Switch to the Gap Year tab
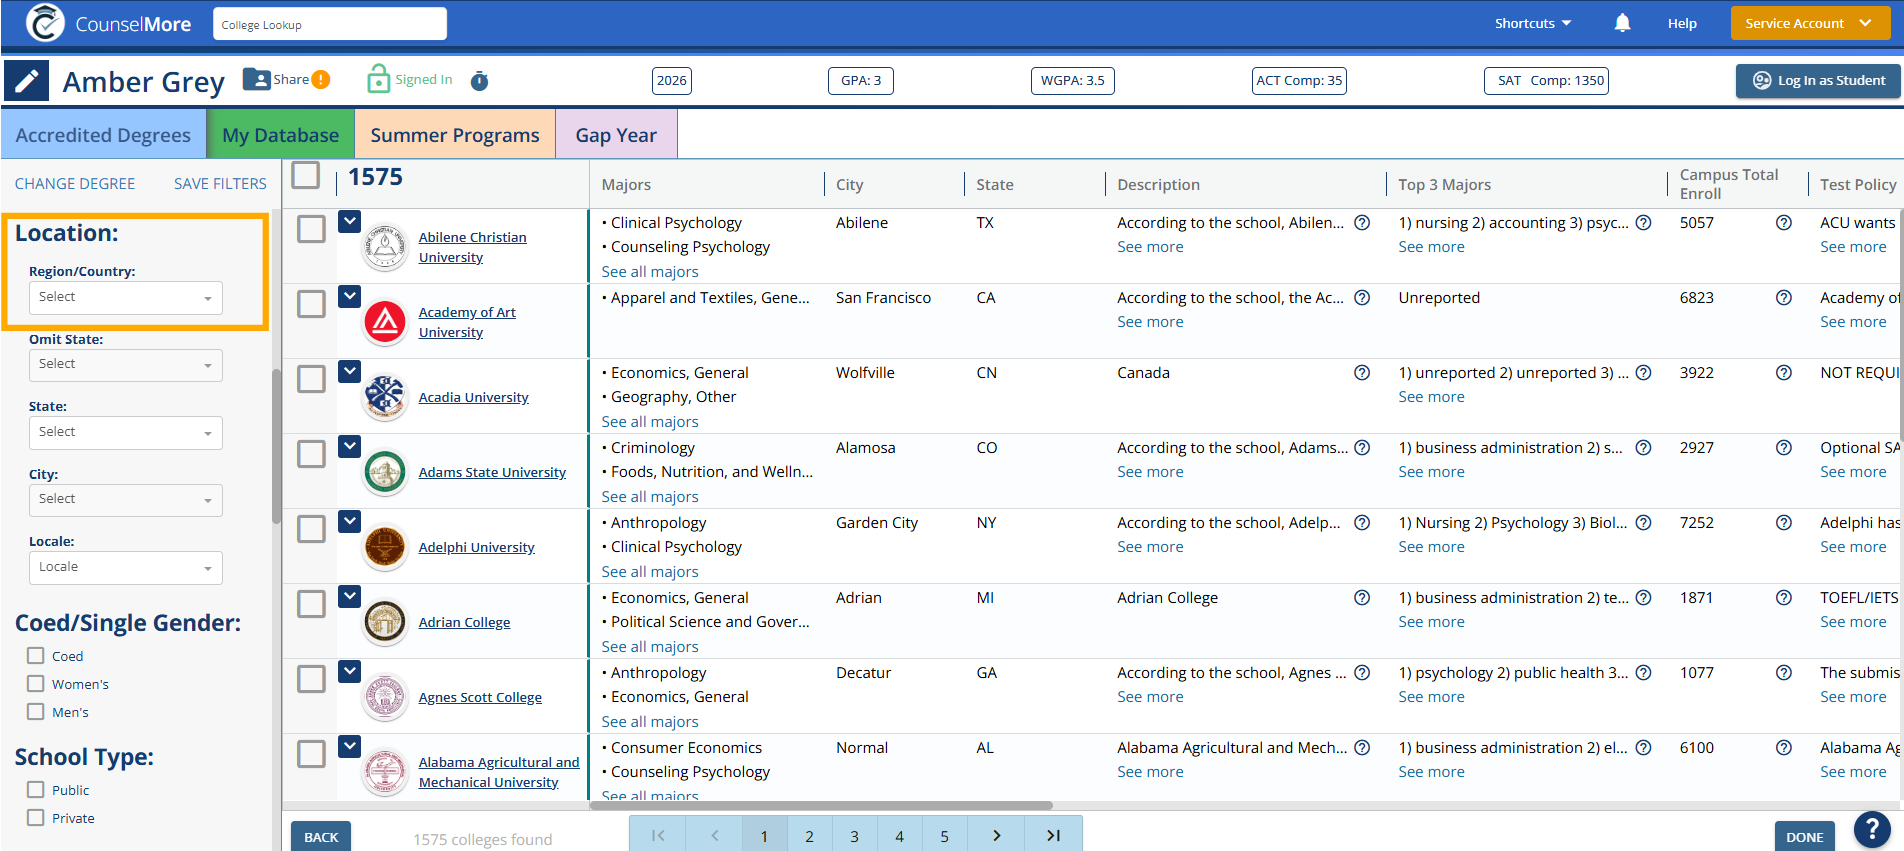This screenshot has width=1904, height=851. [616, 135]
